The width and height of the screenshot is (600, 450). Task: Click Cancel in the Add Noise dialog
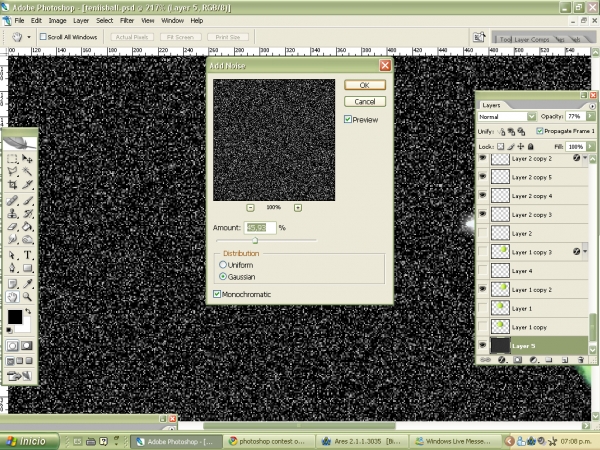pos(365,101)
